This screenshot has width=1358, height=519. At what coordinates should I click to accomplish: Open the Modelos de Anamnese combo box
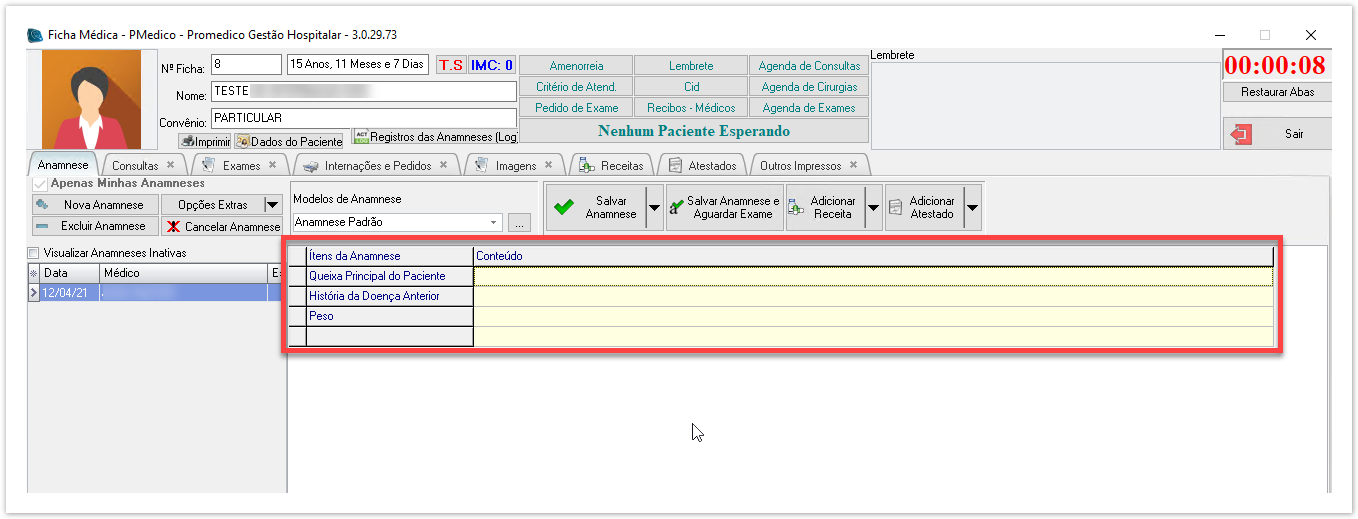click(x=397, y=222)
